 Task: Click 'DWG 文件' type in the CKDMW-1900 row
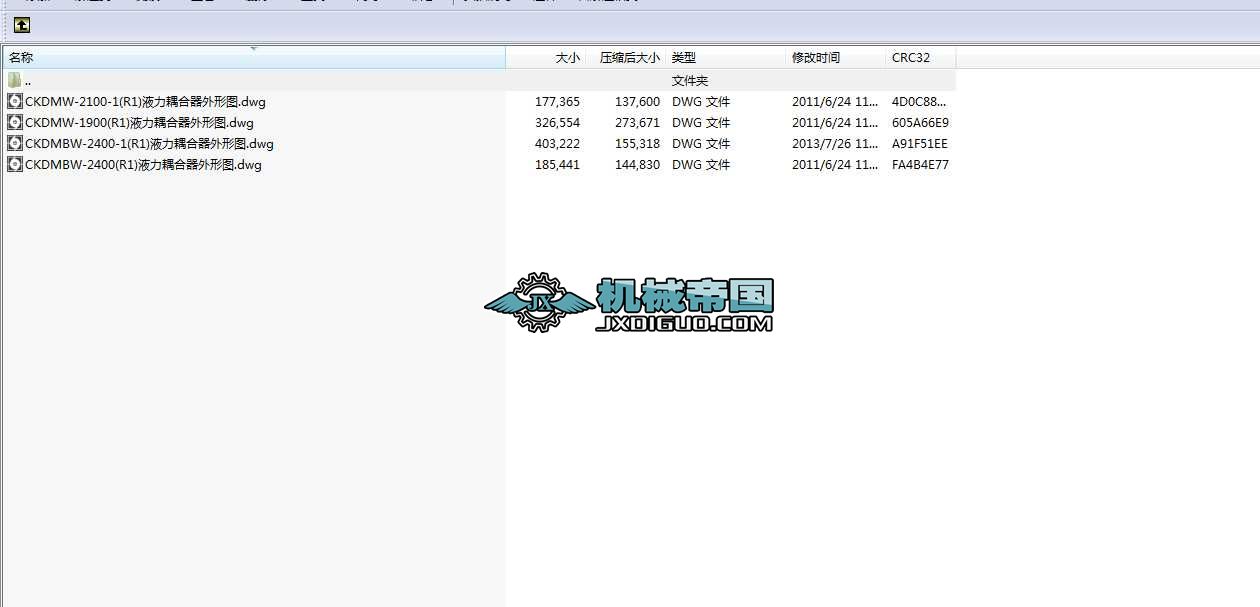coord(701,122)
